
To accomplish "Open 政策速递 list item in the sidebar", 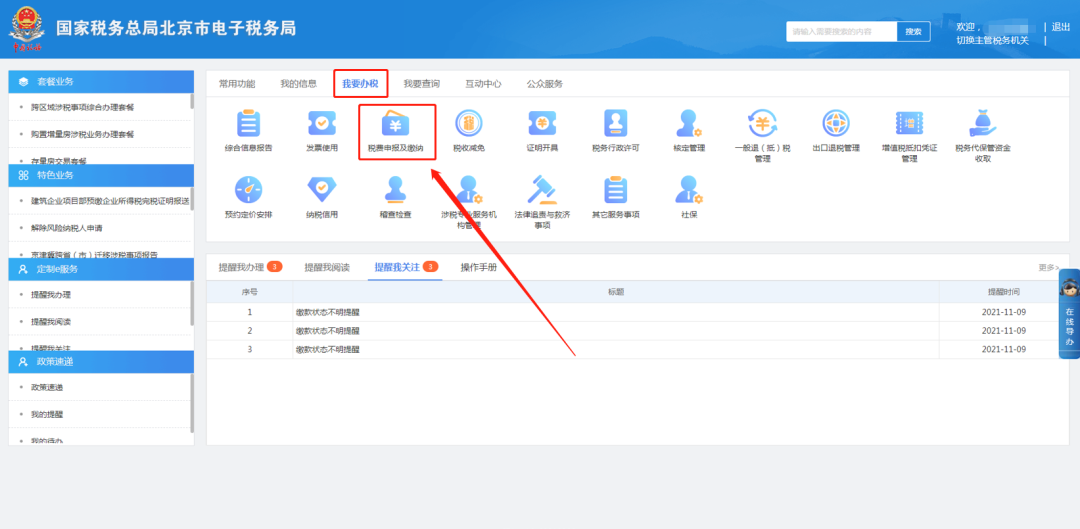I will point(47,388).
